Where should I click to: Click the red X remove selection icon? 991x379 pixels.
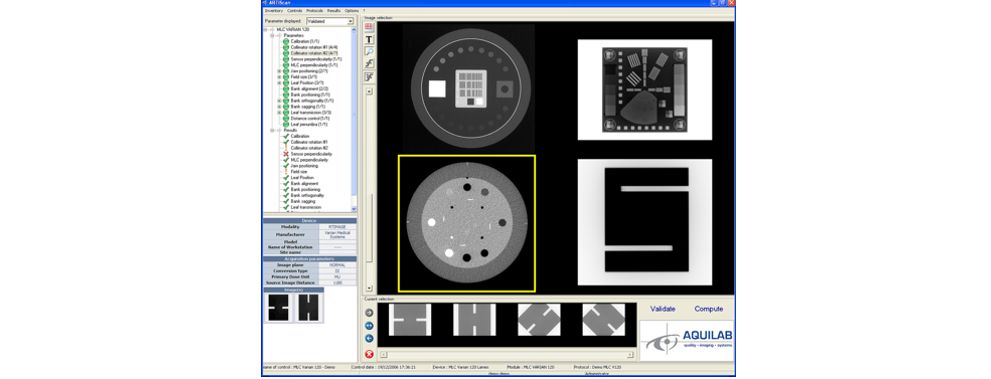click(369, 354)
